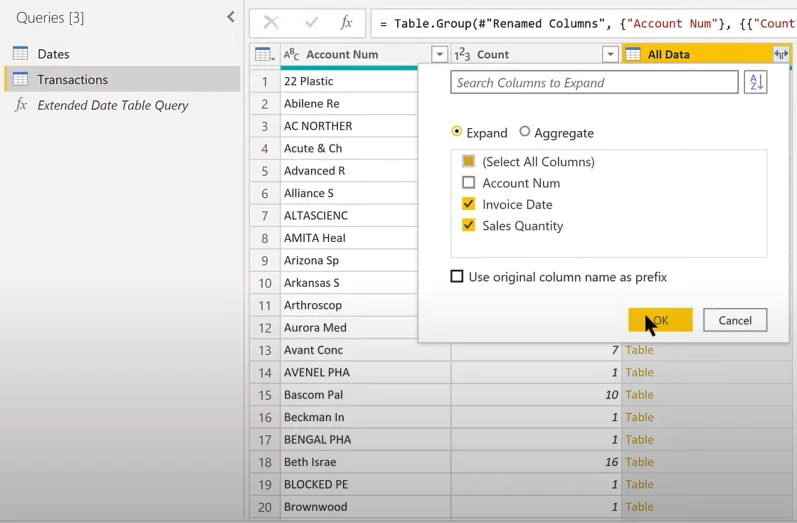
Task: Click table type icon on All Data column
Action: pos(633,54)
